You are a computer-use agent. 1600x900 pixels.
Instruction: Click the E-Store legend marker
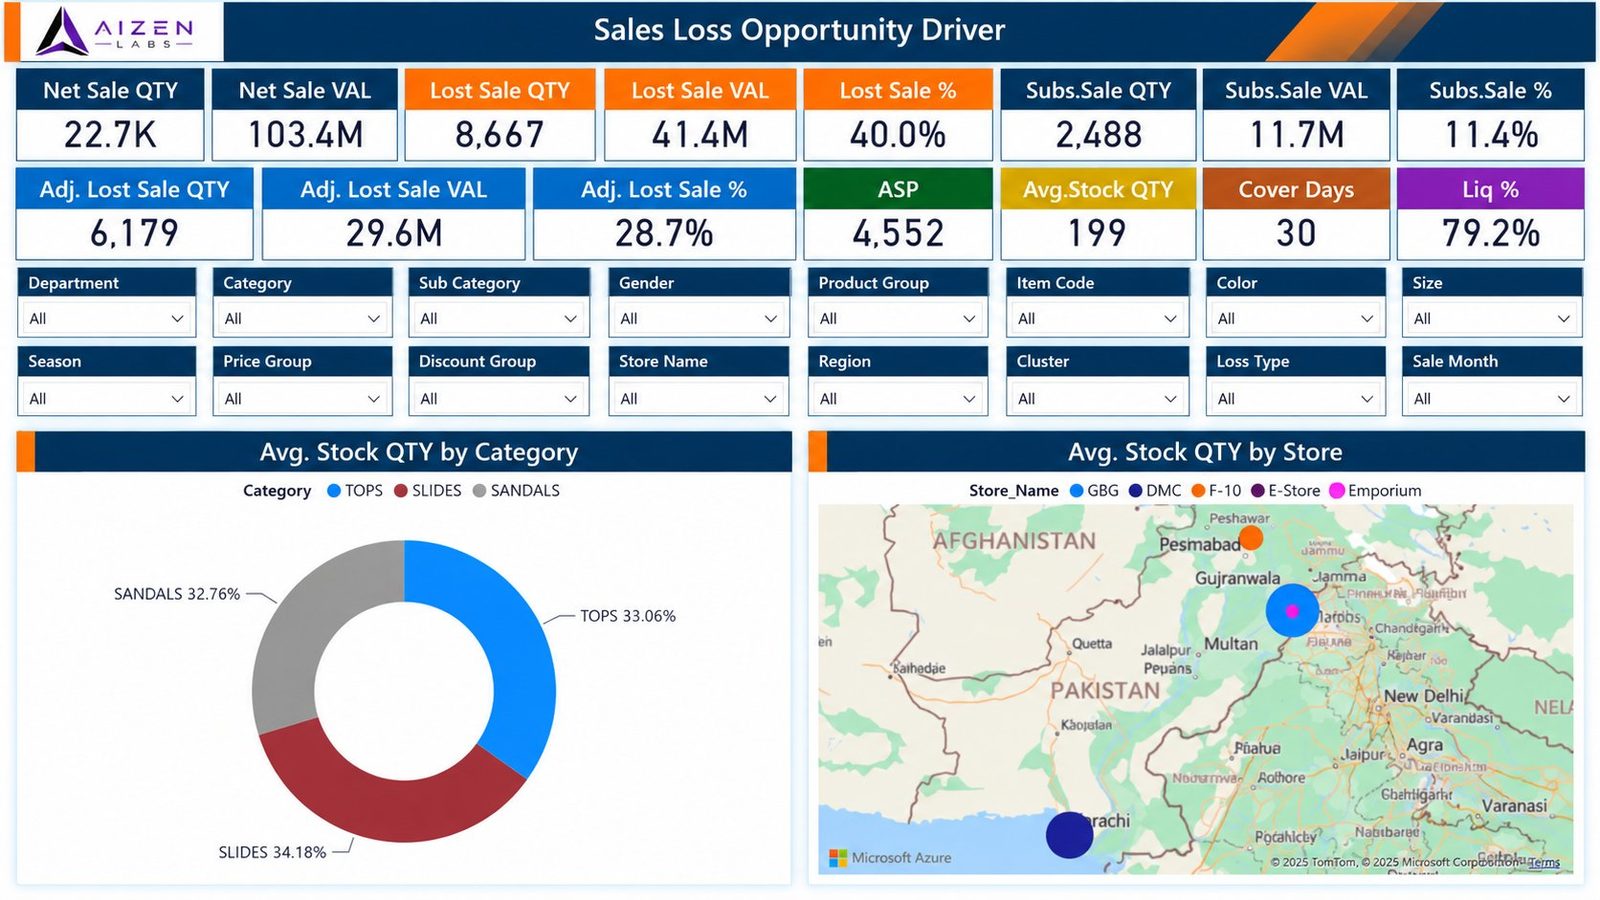pos(1258,491)
